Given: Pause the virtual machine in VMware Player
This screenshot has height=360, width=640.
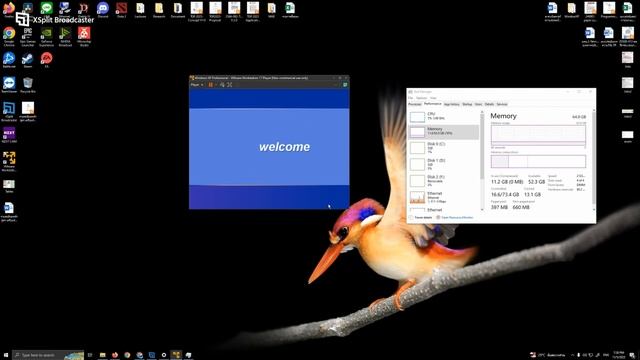Looking at the screenshot, I should tap(211, 84).
